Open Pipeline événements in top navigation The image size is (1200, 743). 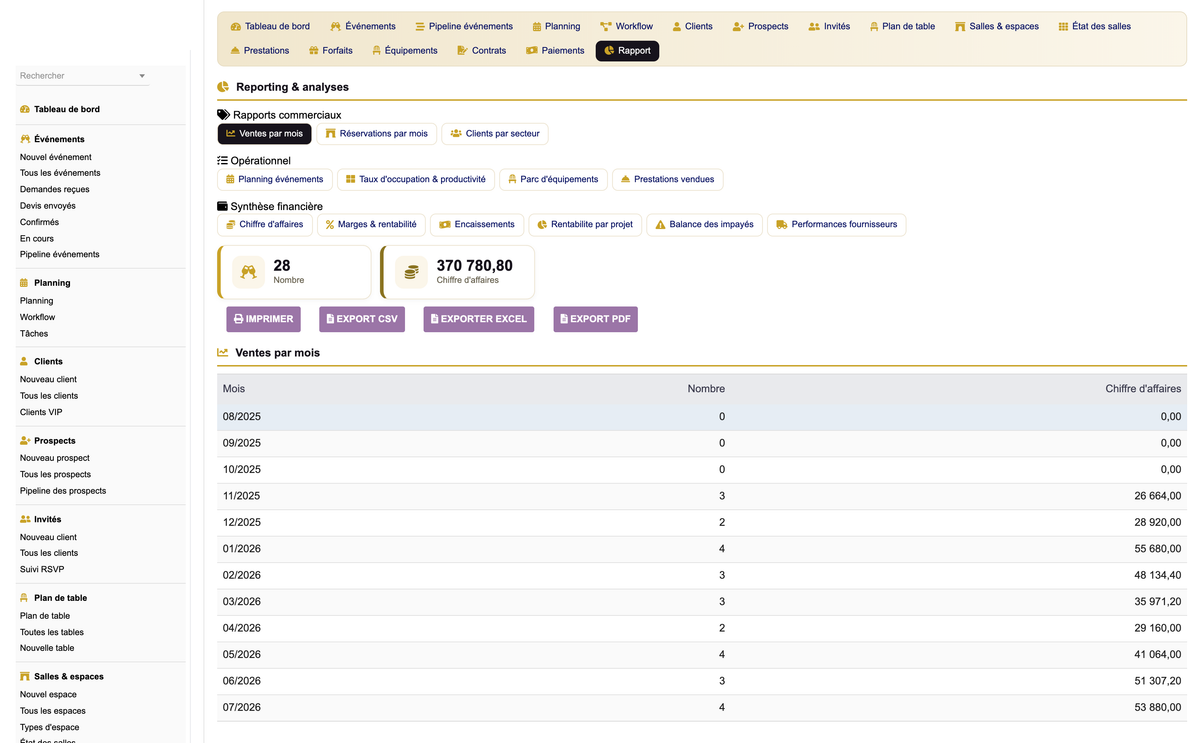click(464, 26)
